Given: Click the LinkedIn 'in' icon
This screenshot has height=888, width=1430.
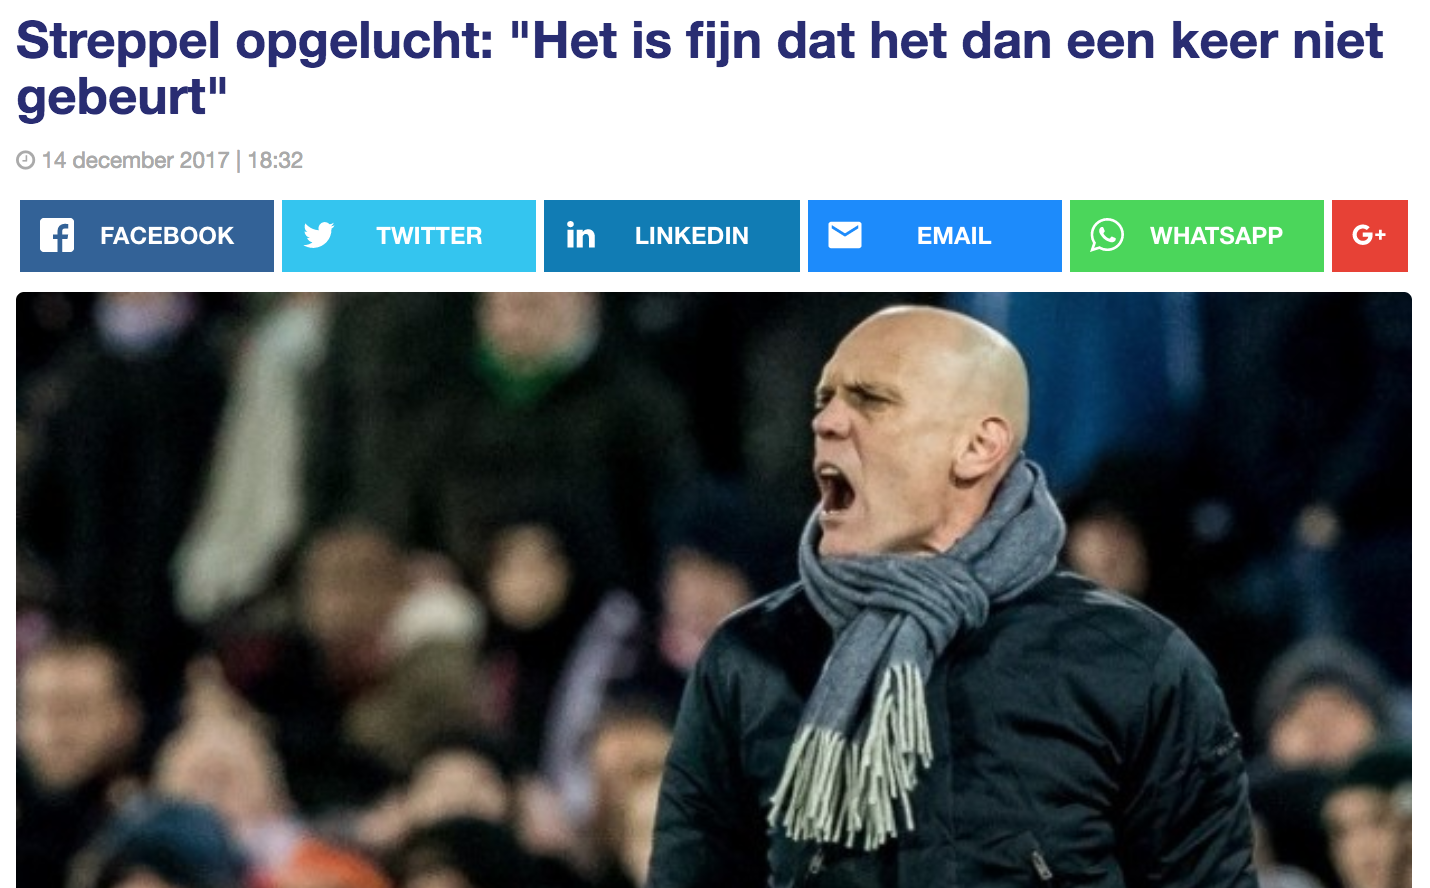Looking at the screenshot, I should pyautogui.click(x=581, y=235).
